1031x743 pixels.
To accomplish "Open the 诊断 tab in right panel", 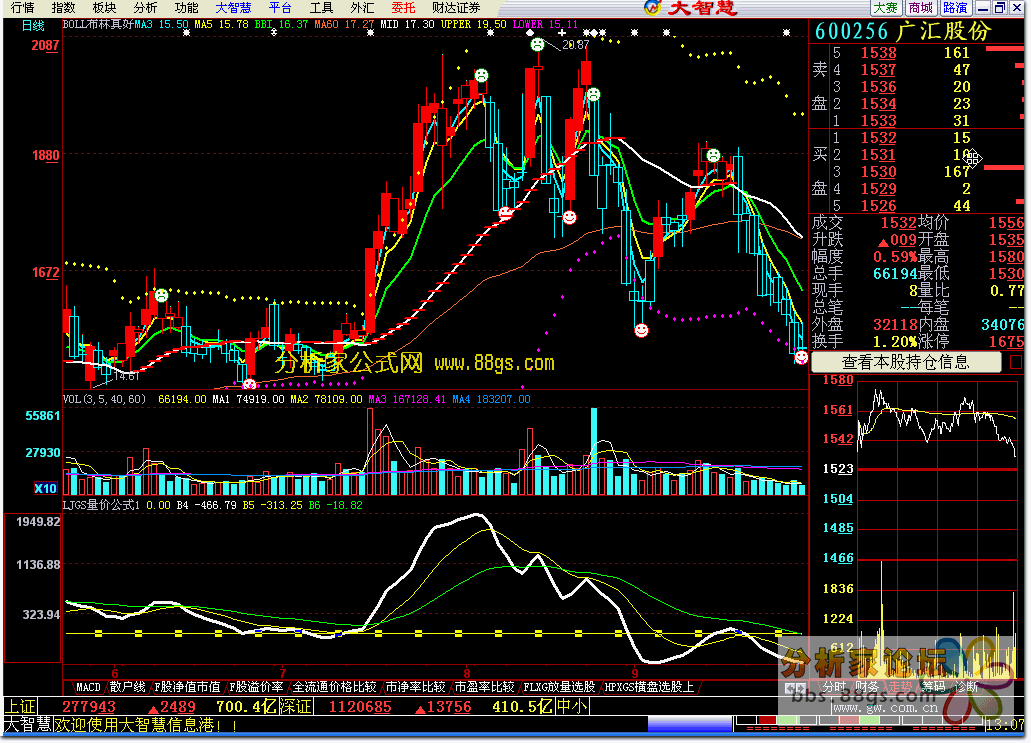I will coord(967,687).
